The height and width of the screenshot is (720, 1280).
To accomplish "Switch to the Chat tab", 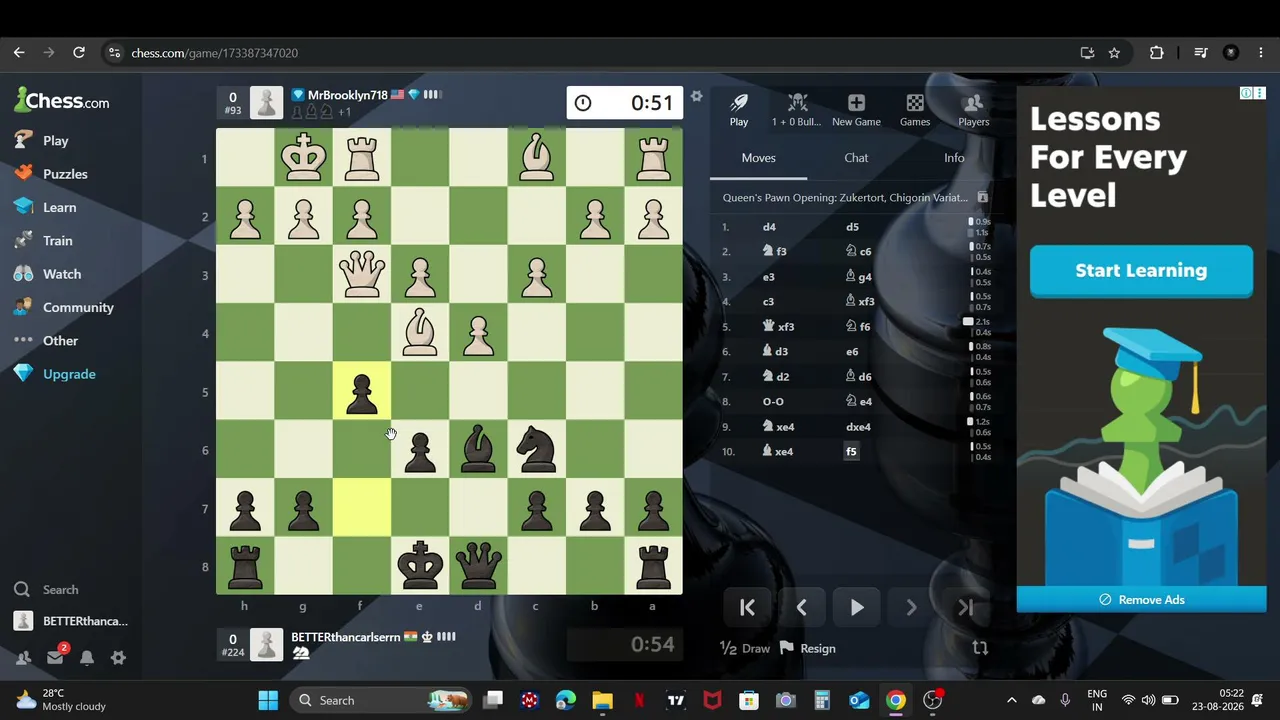I will 856,158.
